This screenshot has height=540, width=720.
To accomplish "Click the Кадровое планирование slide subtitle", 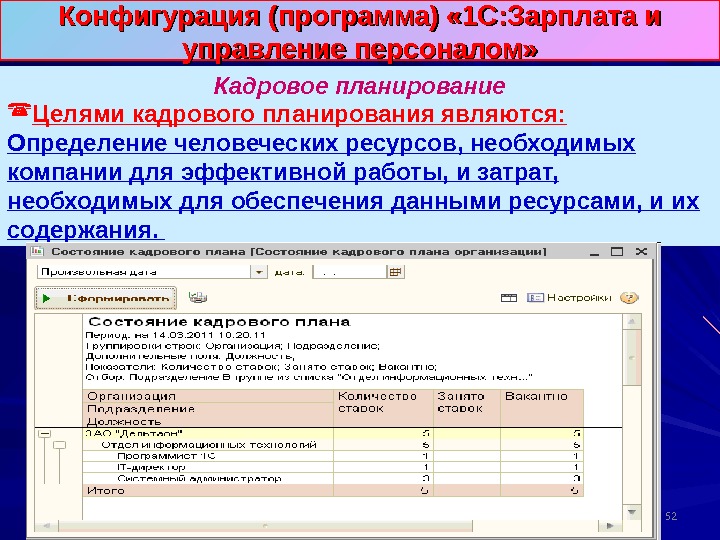I will (x=360, y=86).
